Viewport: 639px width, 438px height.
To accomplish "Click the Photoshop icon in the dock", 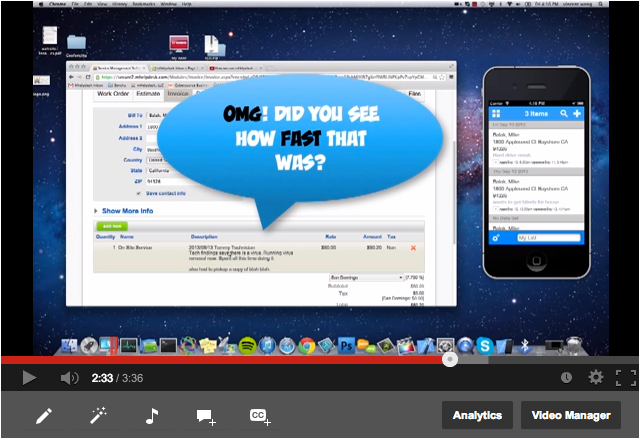I will point(346,346).
